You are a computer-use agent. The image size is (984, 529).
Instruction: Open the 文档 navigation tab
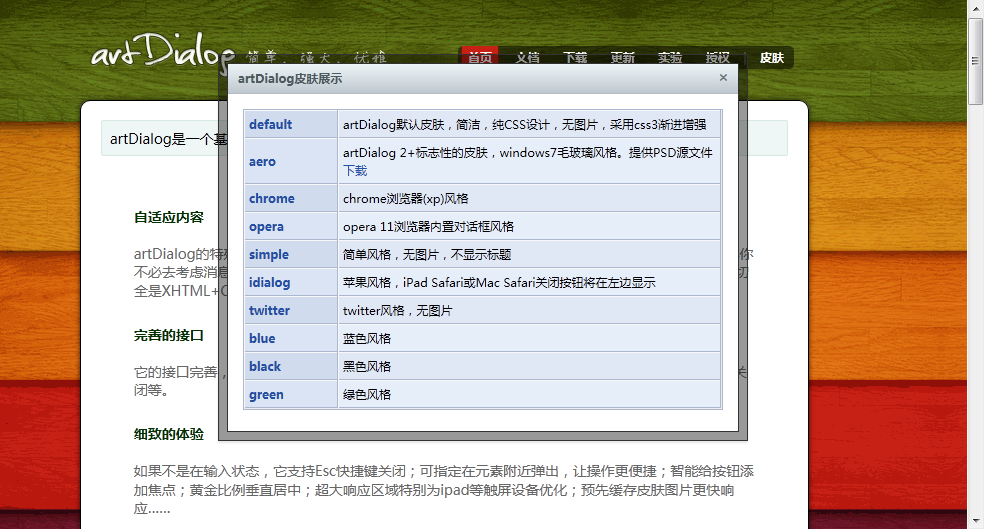point(528,58)
